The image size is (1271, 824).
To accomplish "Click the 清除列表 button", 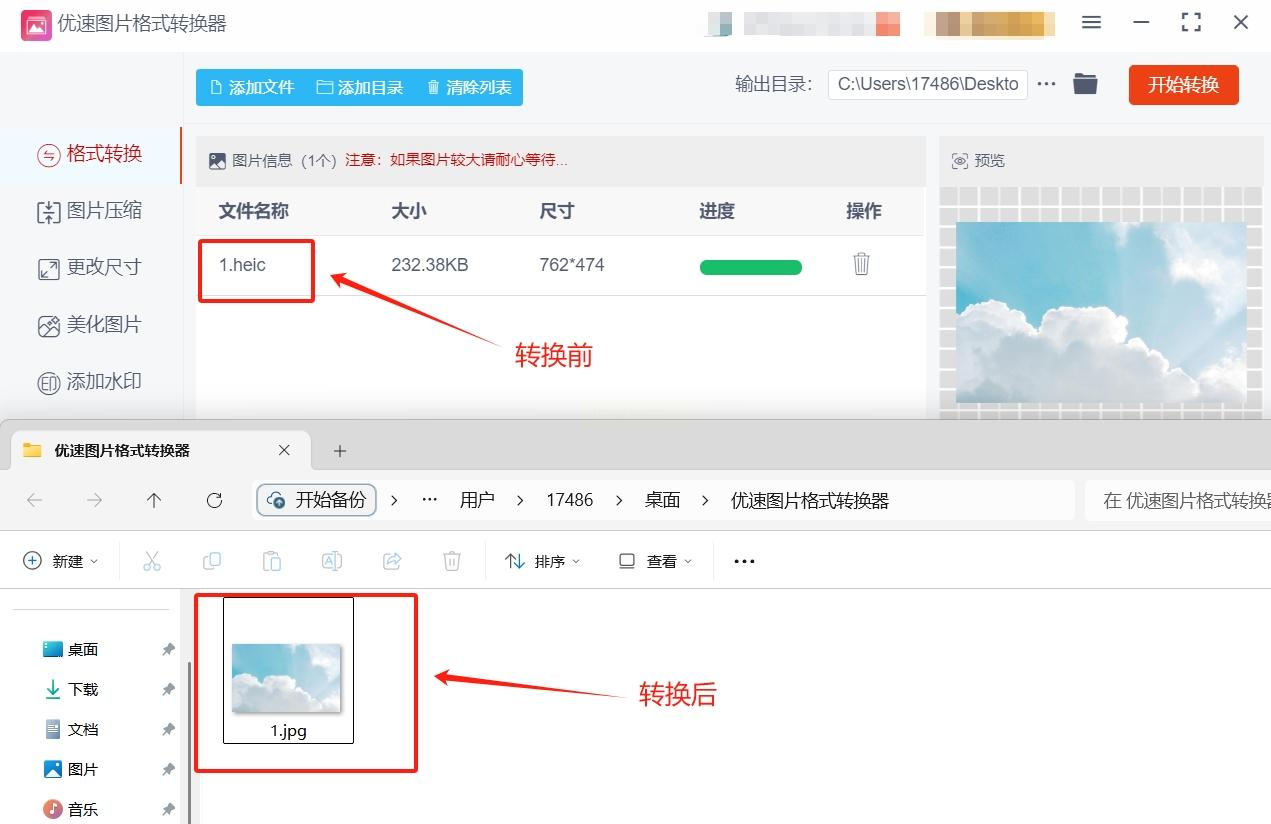I will coord(469,87).
